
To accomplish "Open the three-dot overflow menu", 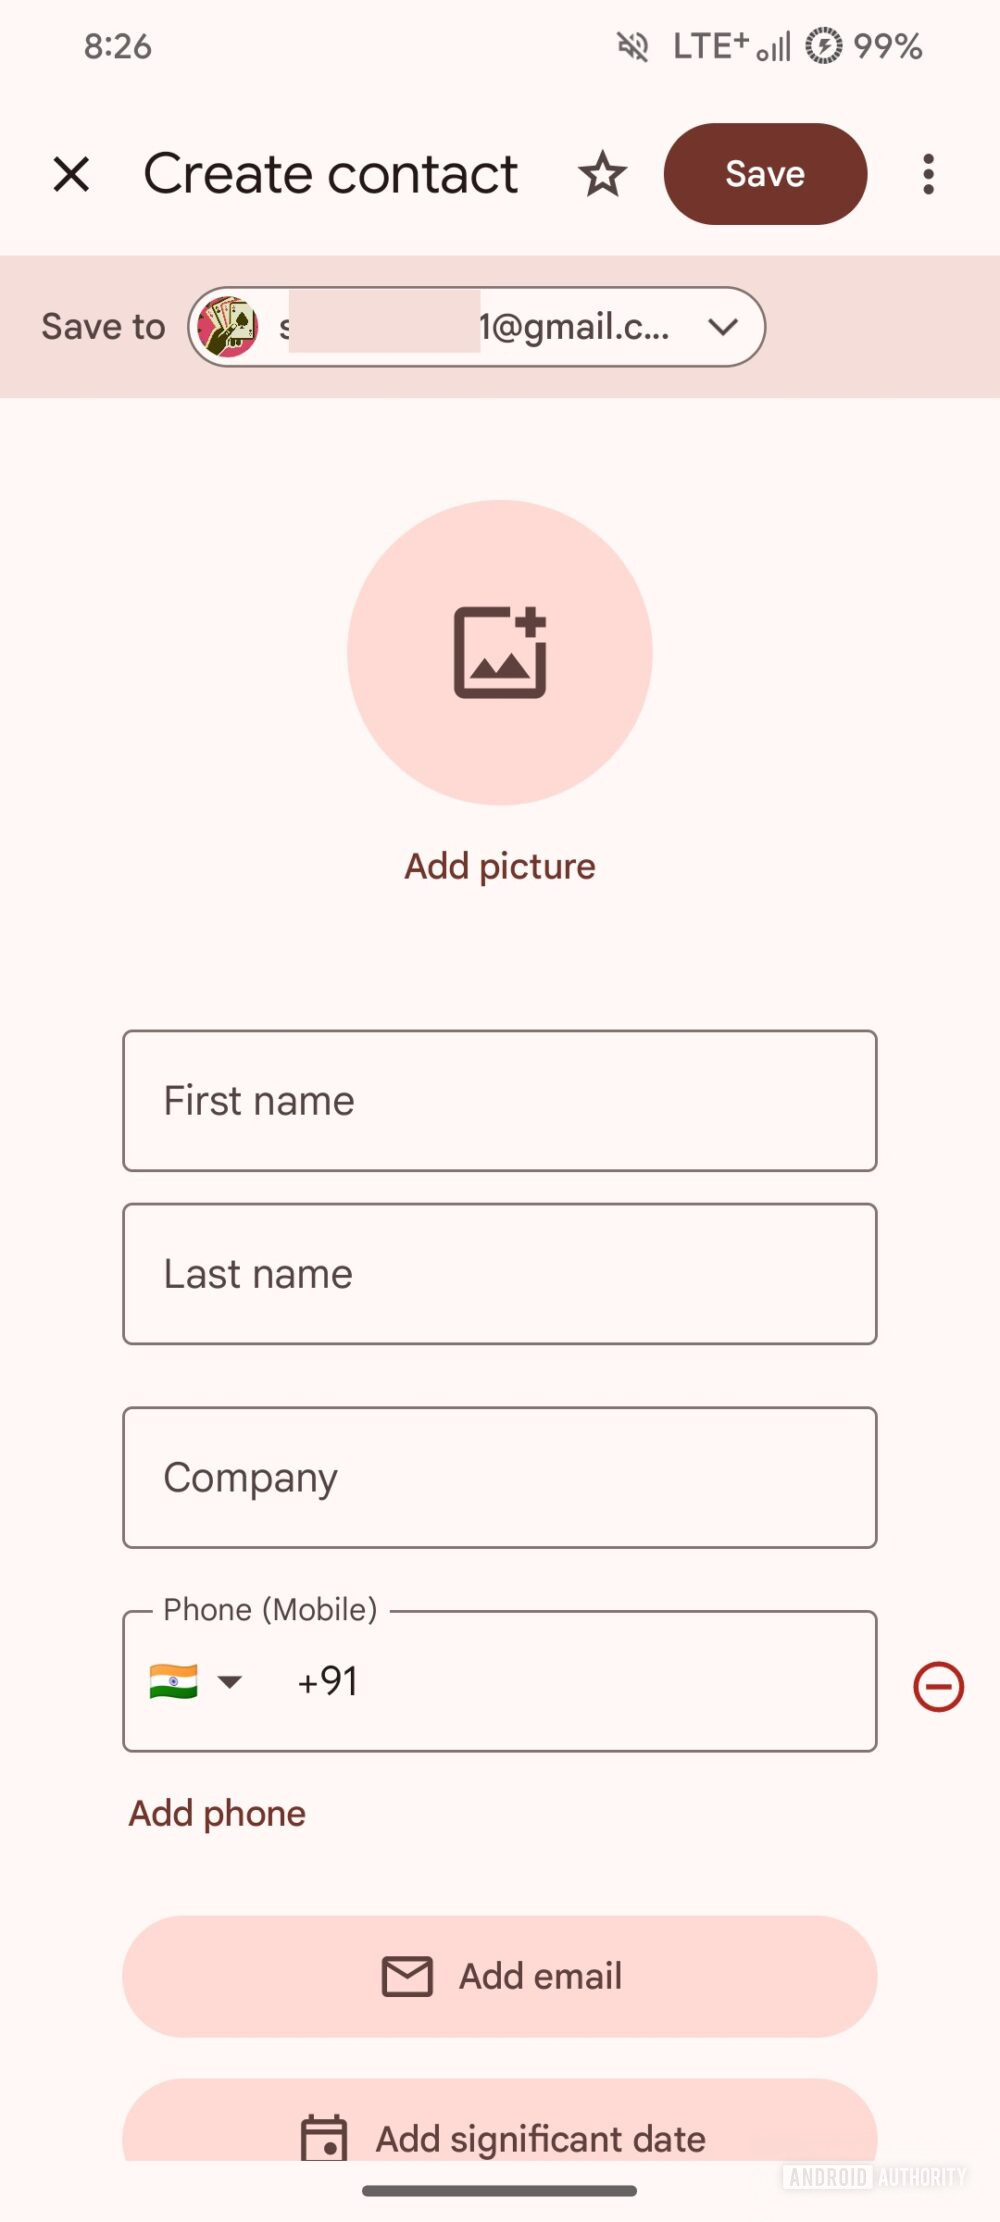I will pyautogui.click(x=928, y=174).
